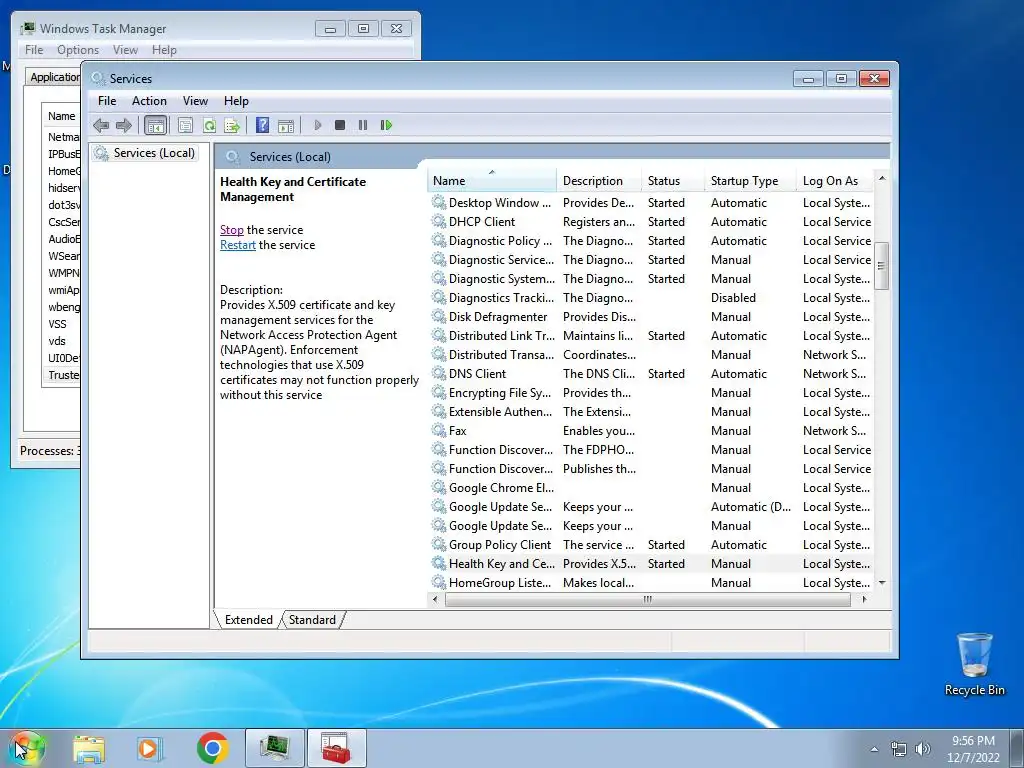Click gear icon beside Disk Defragmenter
Image resolution: width=1024 pixels, height=768 pixels.
tap(439, 317)
